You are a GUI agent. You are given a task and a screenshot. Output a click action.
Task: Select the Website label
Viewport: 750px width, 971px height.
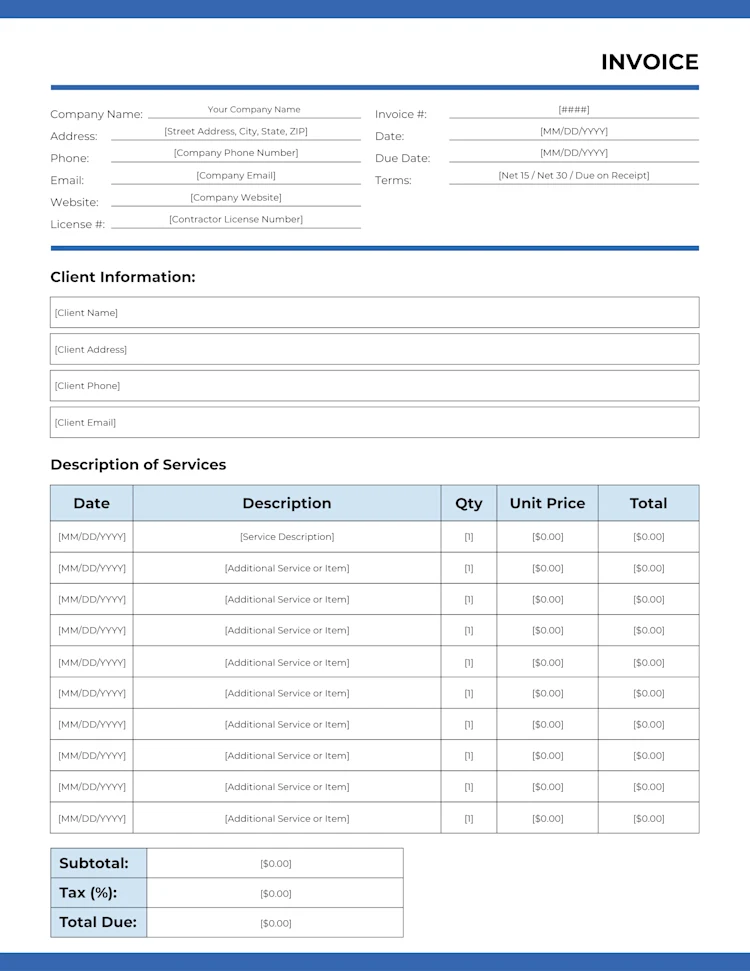tap(74, 202)
